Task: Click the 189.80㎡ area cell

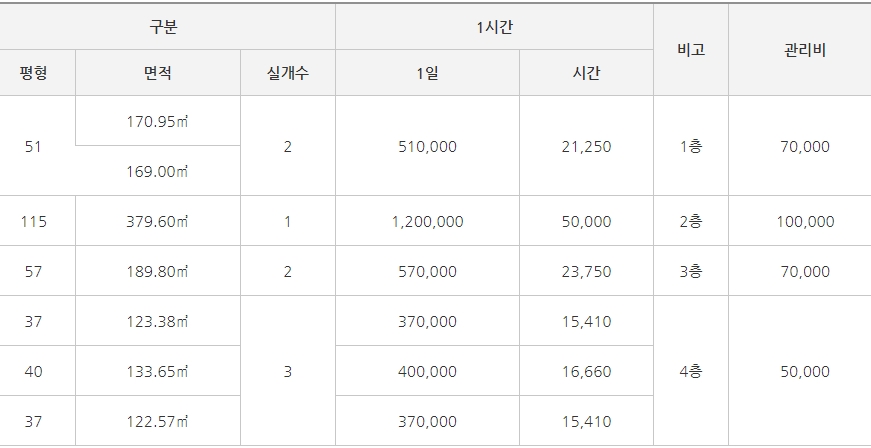Action: 158,271
